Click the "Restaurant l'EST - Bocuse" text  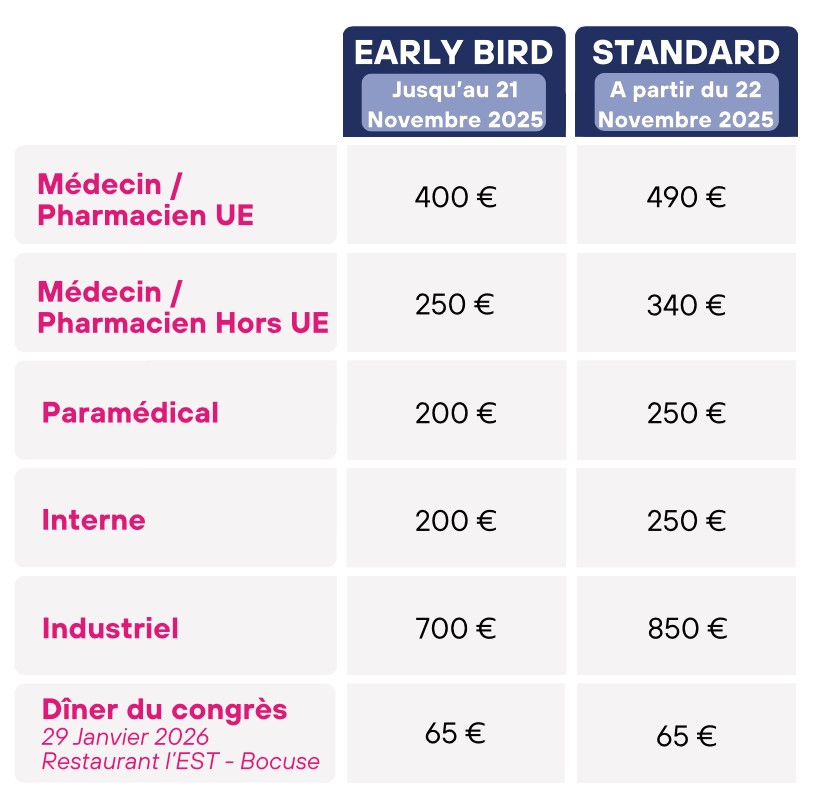tap(181, 761)
